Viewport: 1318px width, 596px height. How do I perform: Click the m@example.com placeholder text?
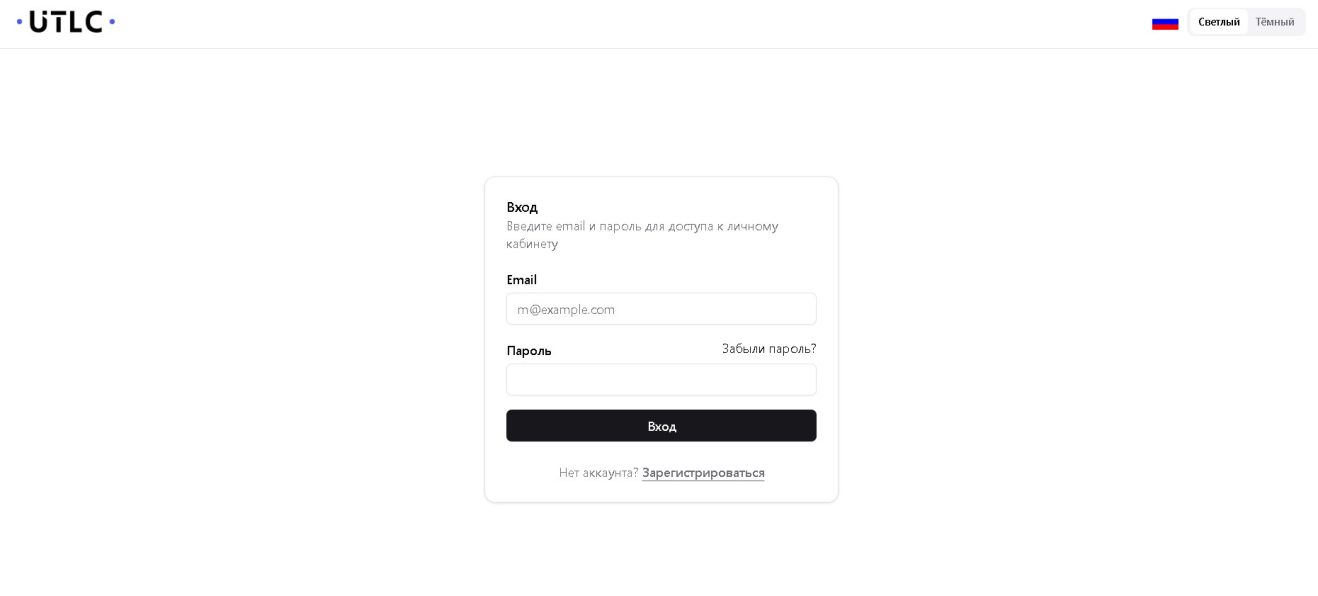(x=566, y=310)
